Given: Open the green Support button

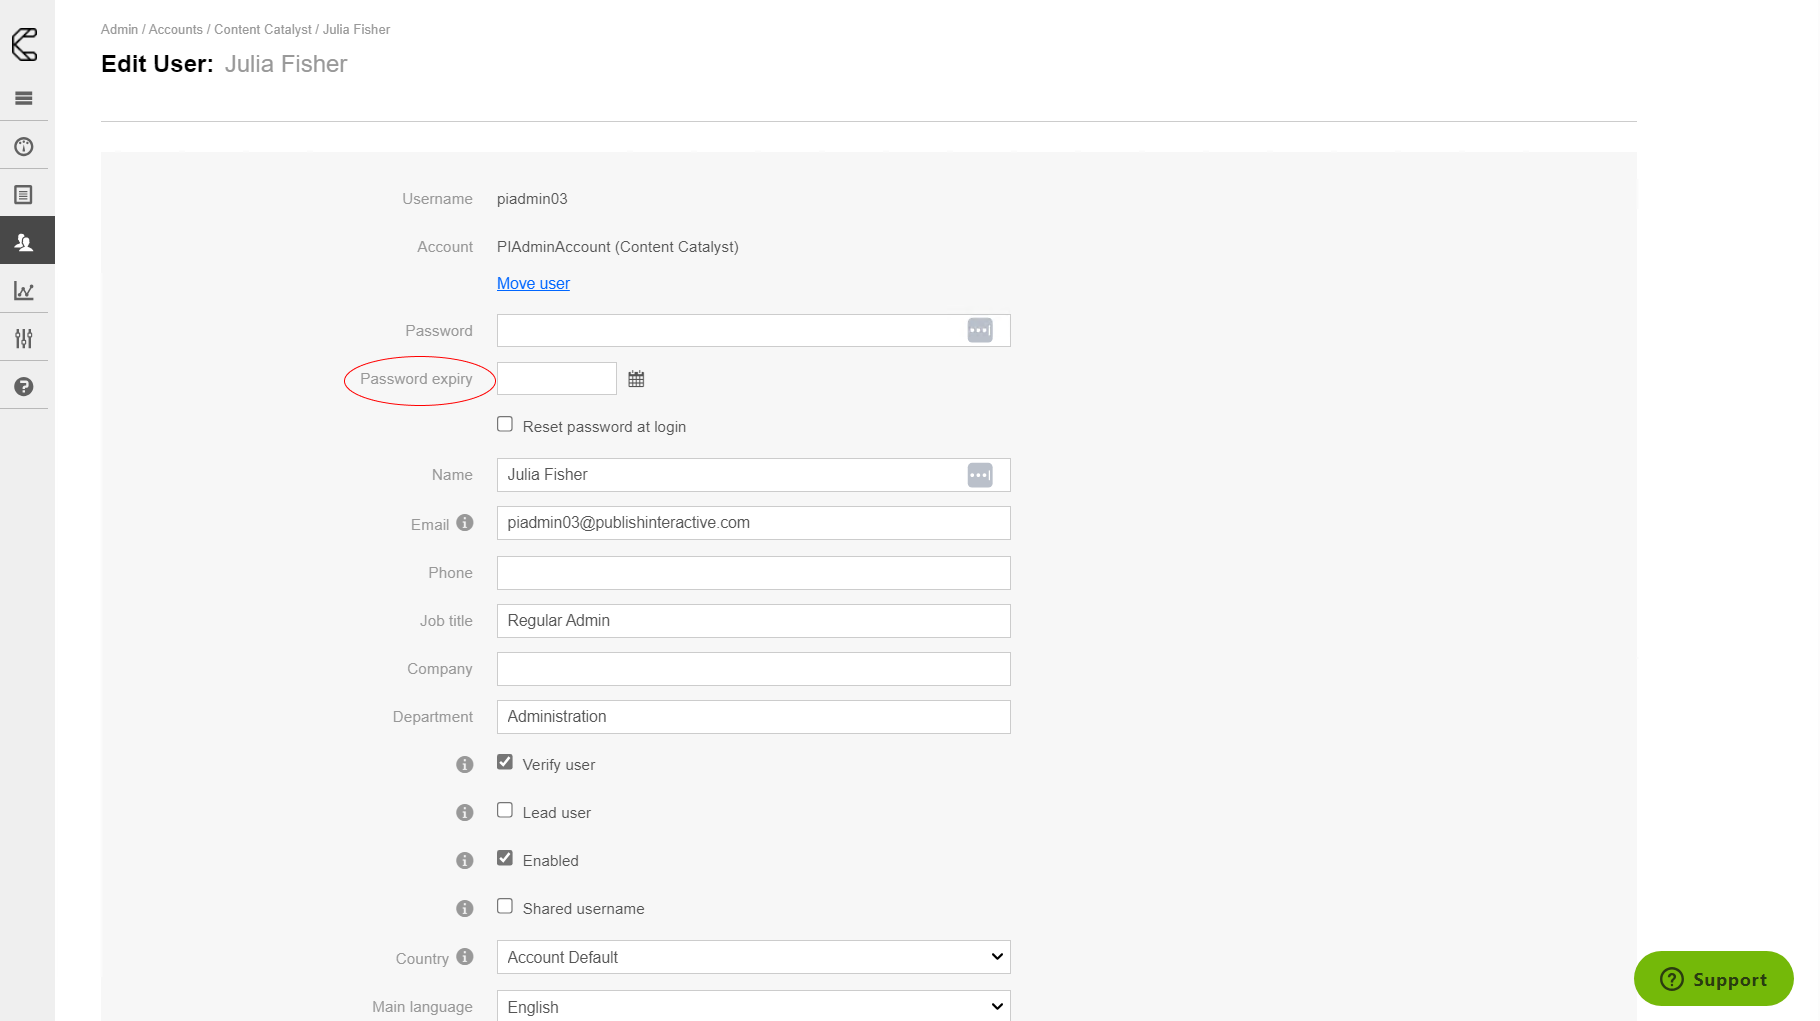Looking at the screenshot, I should tap(1713, 979).
